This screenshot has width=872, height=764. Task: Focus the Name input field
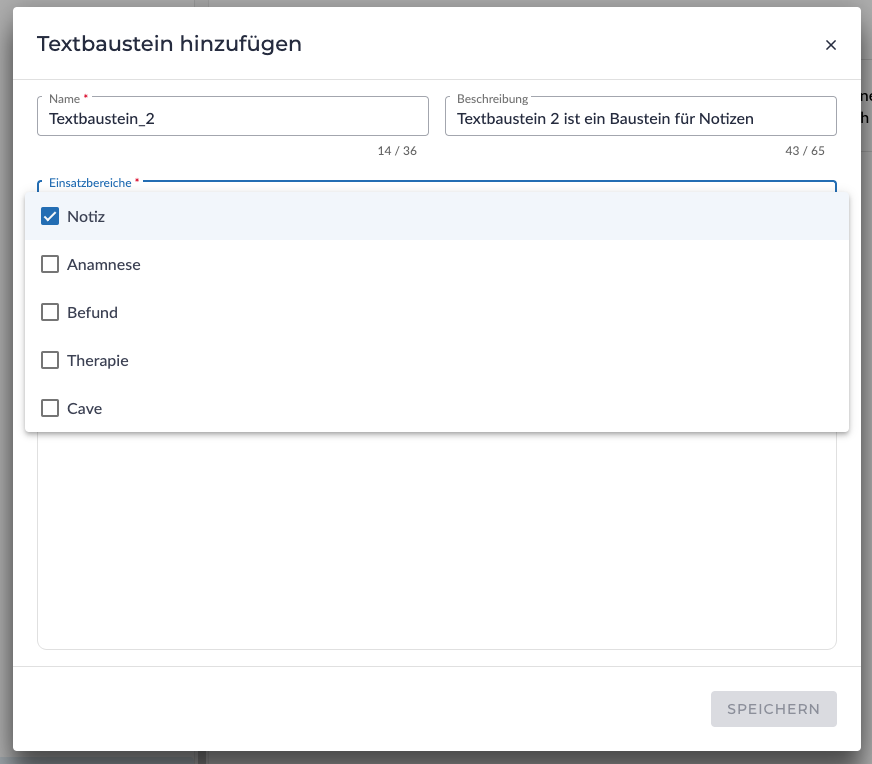click(x=232, y=118)
